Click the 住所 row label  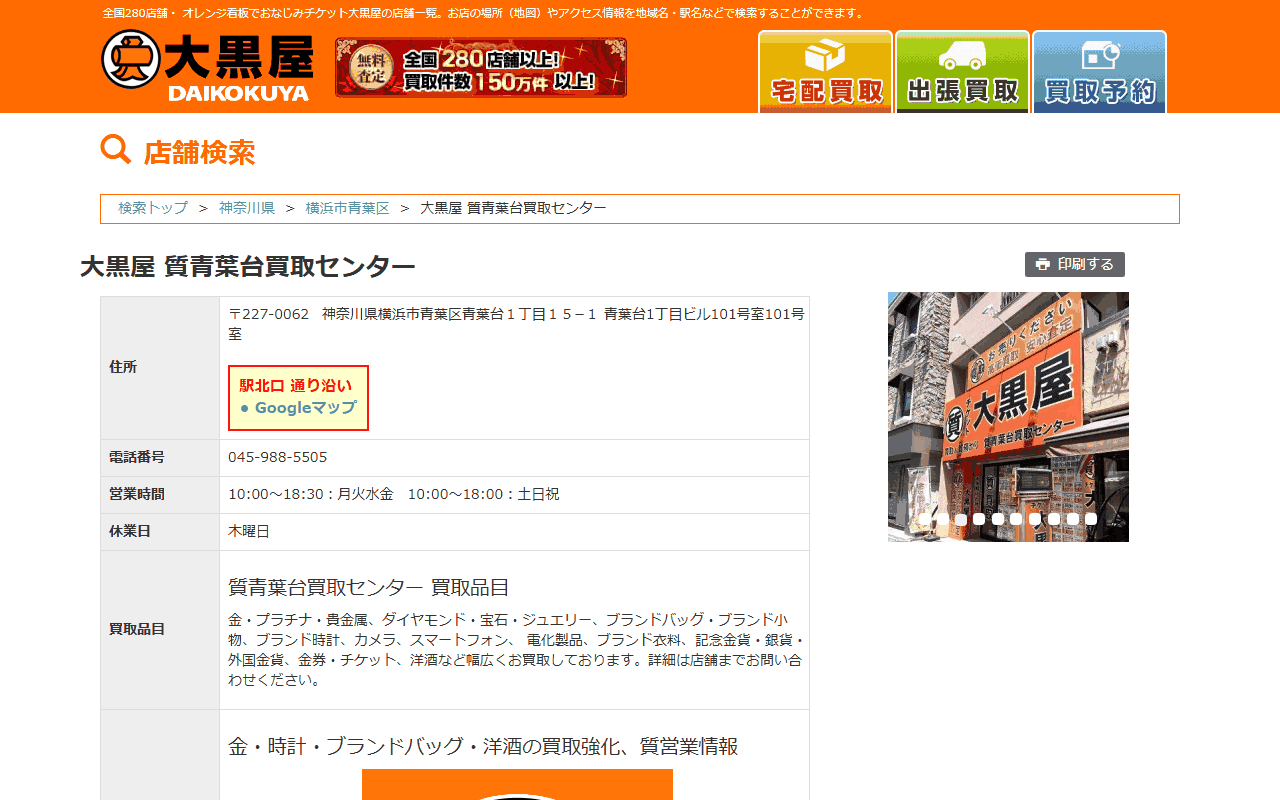pos(123,367)
